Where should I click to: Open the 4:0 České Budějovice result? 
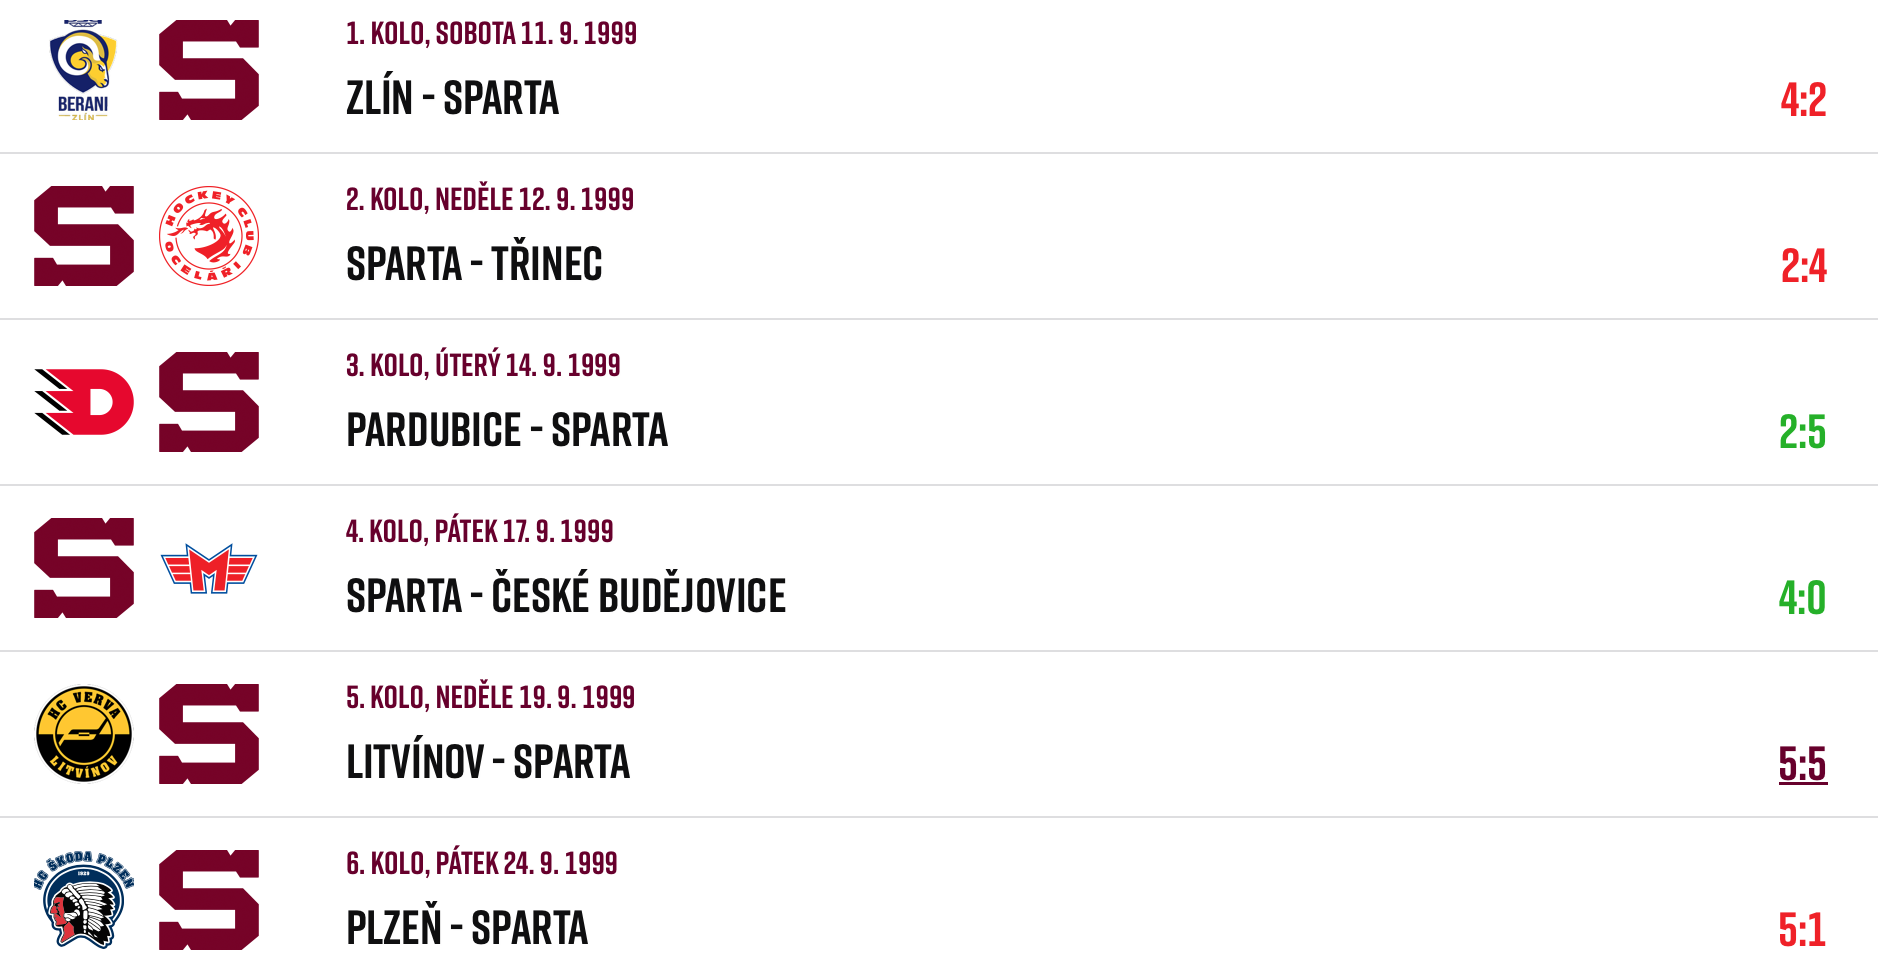click(x=1802, y=598)
